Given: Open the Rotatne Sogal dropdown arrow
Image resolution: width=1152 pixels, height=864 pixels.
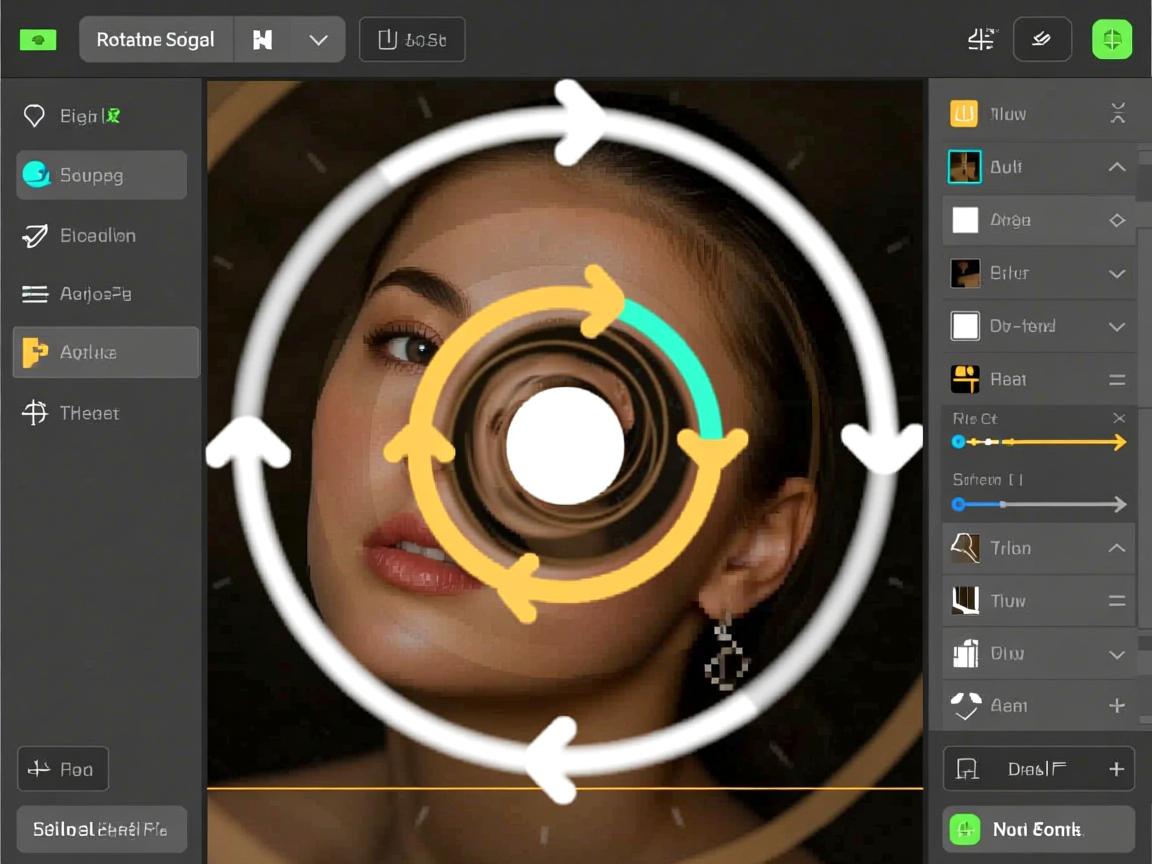Looking at the screenshot, I should [318, 40].
